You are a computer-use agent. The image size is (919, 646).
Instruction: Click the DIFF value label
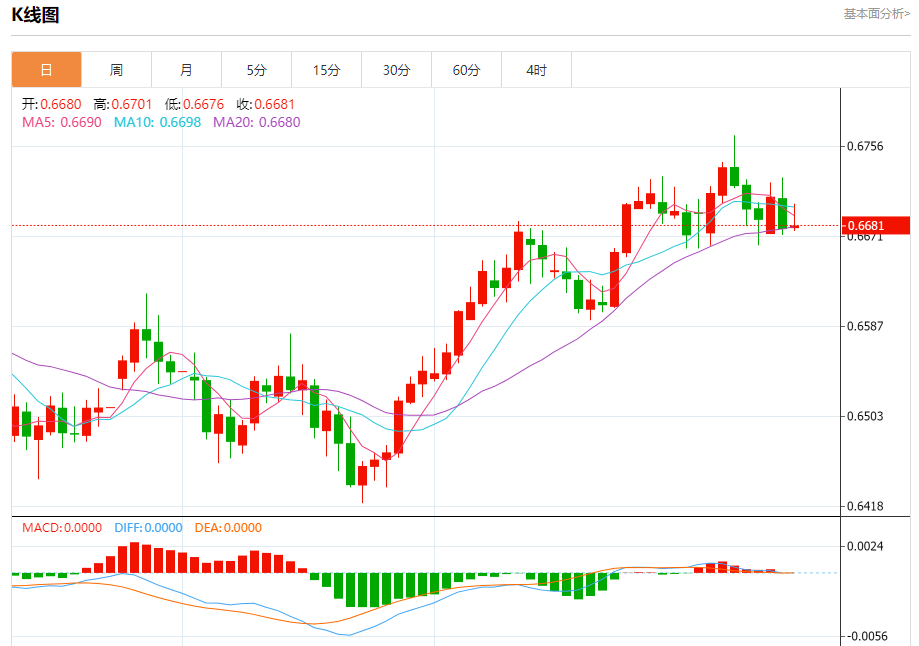coord(148,528)
